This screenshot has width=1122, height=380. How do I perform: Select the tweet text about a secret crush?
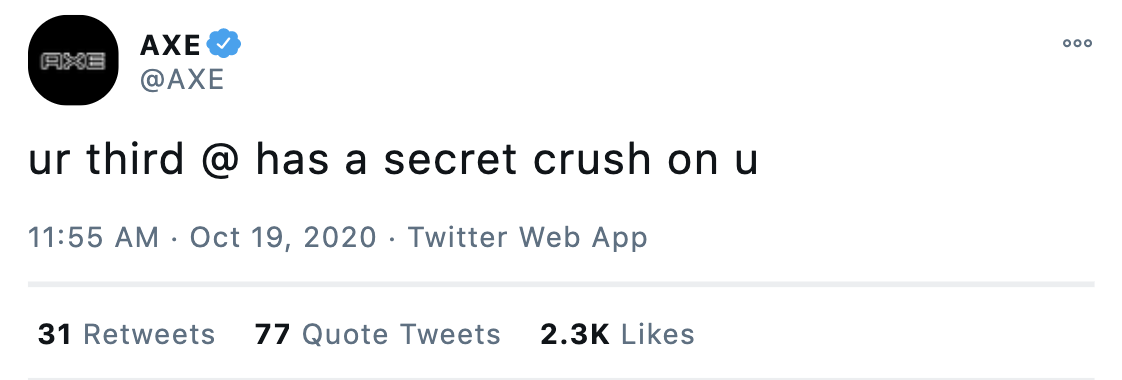[393, 160]
